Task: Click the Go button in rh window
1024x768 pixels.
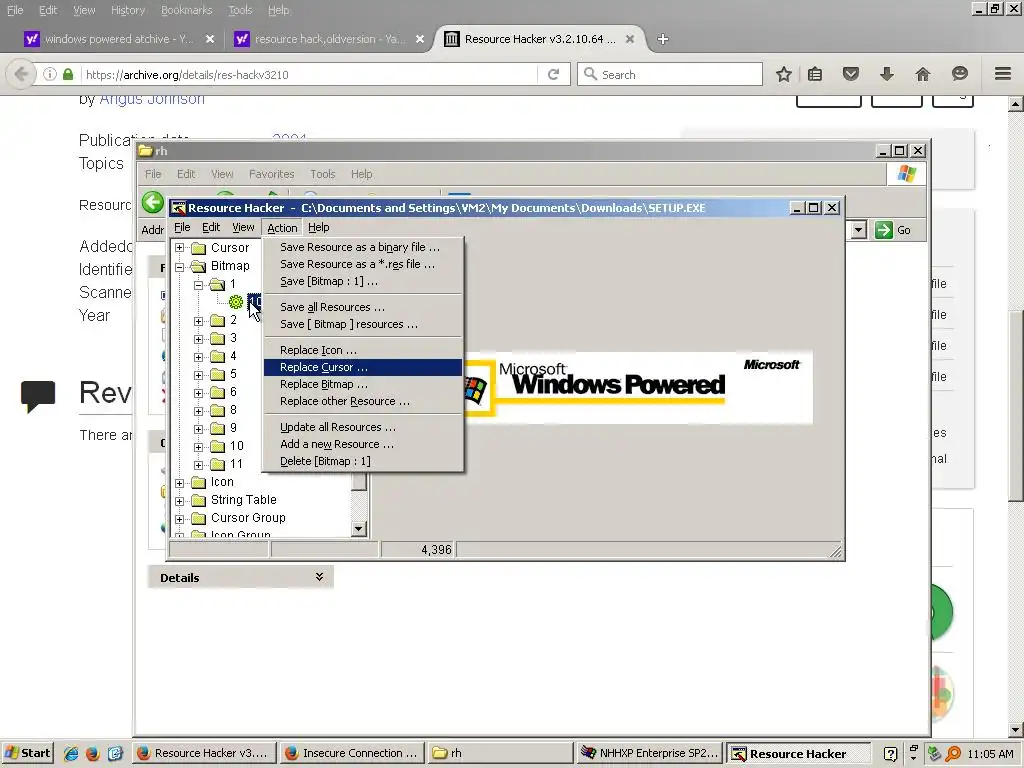Action: 893,230
